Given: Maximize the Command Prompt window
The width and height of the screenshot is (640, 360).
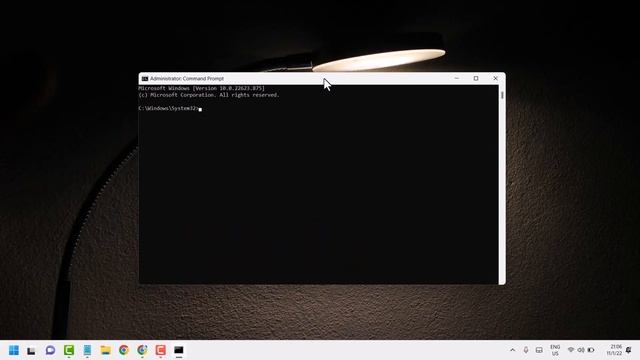Looking at the screenshot, I should point(476,78).
